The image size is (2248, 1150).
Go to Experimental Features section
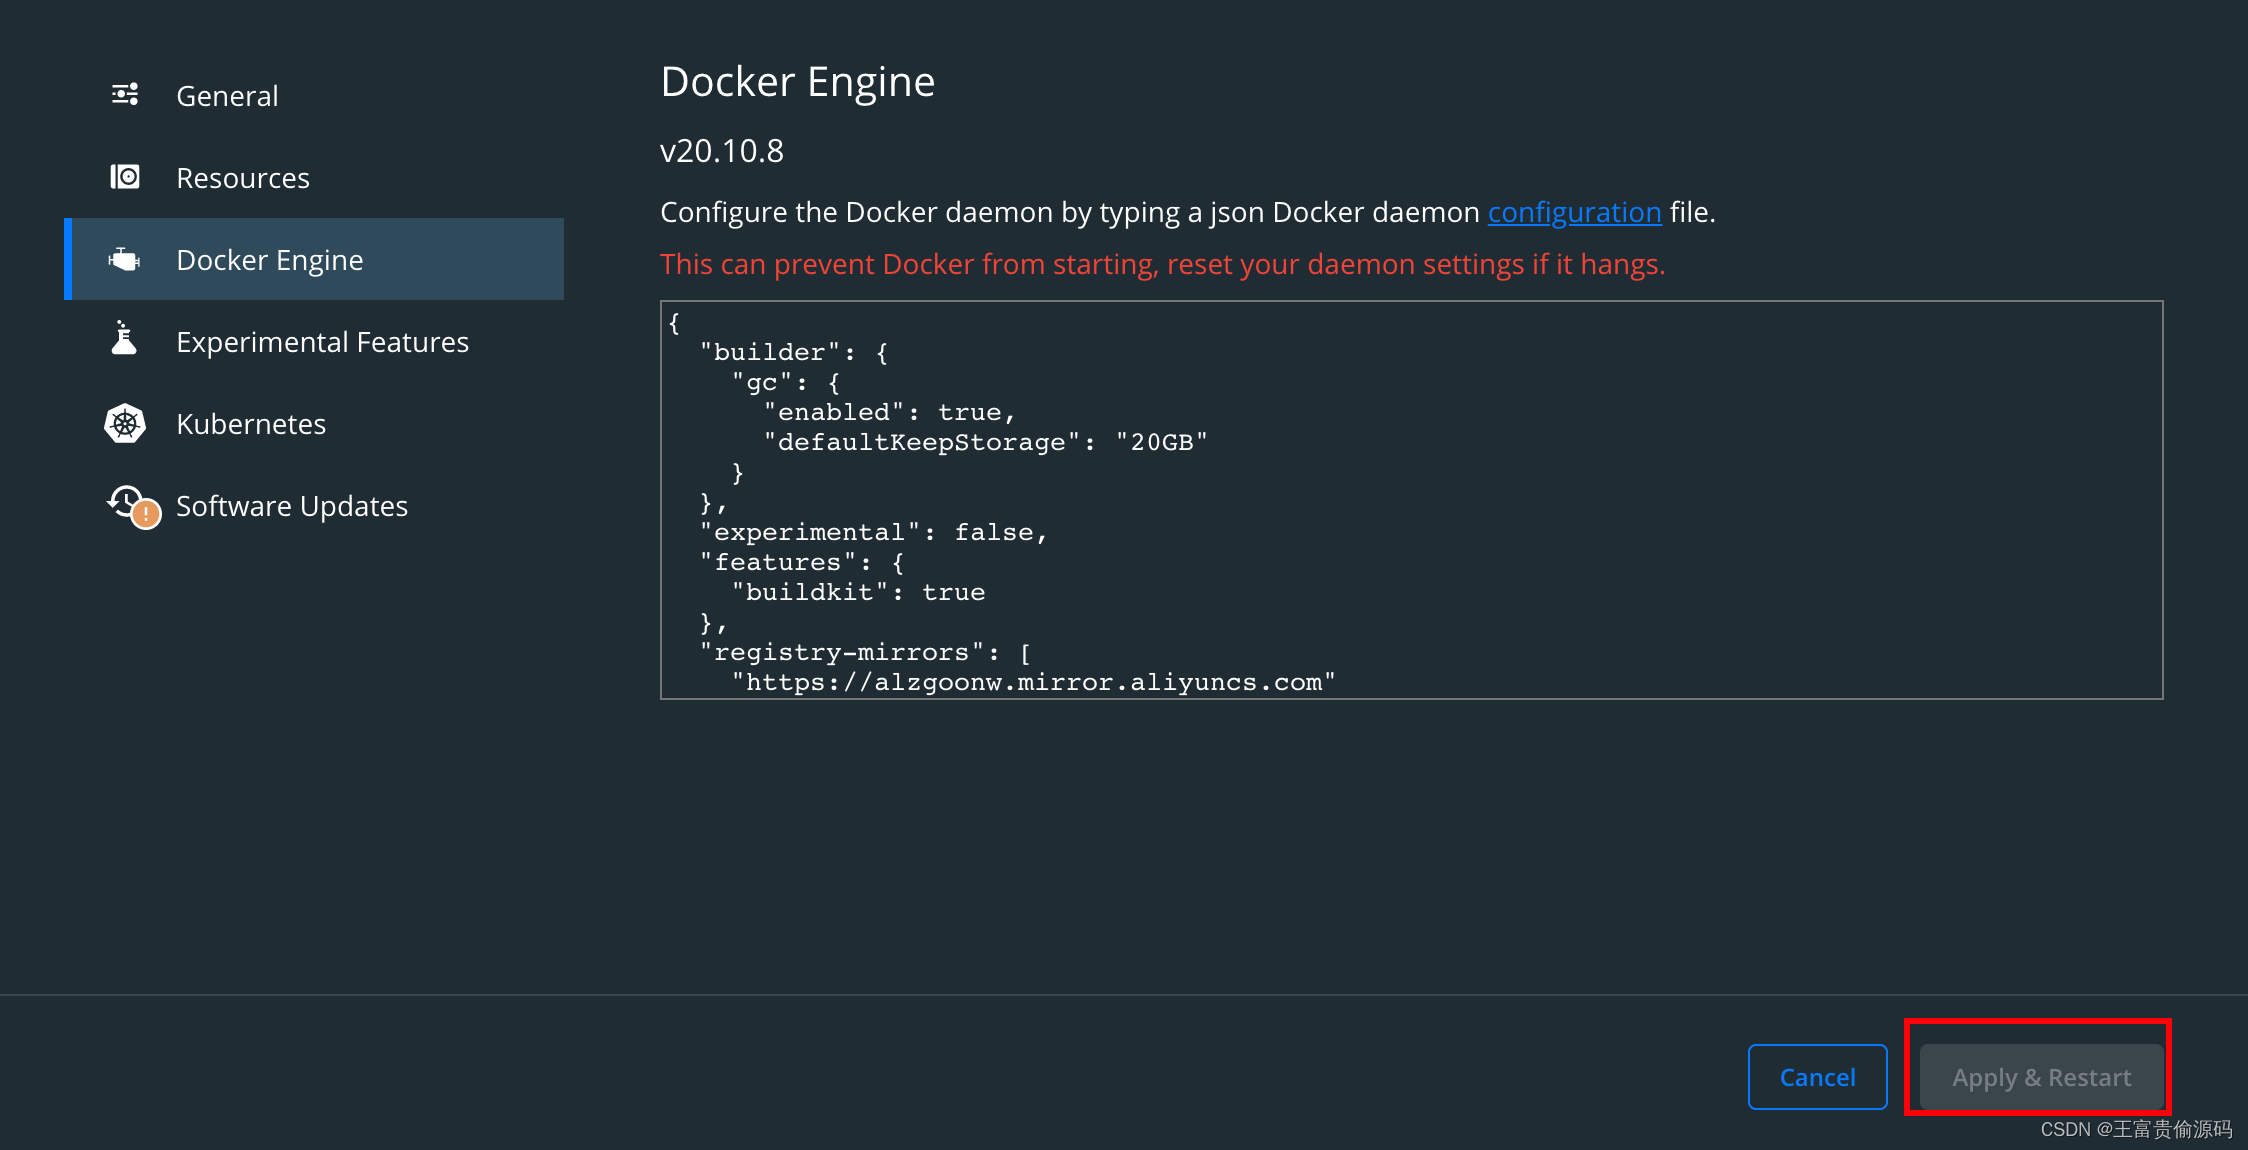[314, 341]
